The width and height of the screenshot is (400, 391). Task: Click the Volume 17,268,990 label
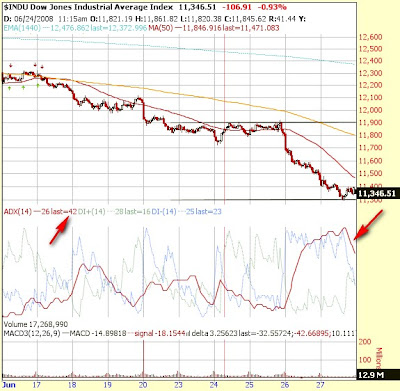pos(36,324)
